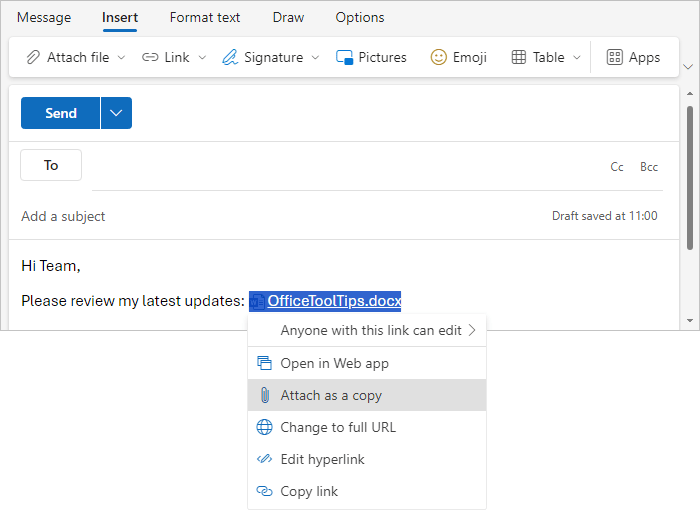Screen dimensions: 700x510
Task: Click the Open in Web app icon
Action: pyautogui.click(x=264, y=363)
